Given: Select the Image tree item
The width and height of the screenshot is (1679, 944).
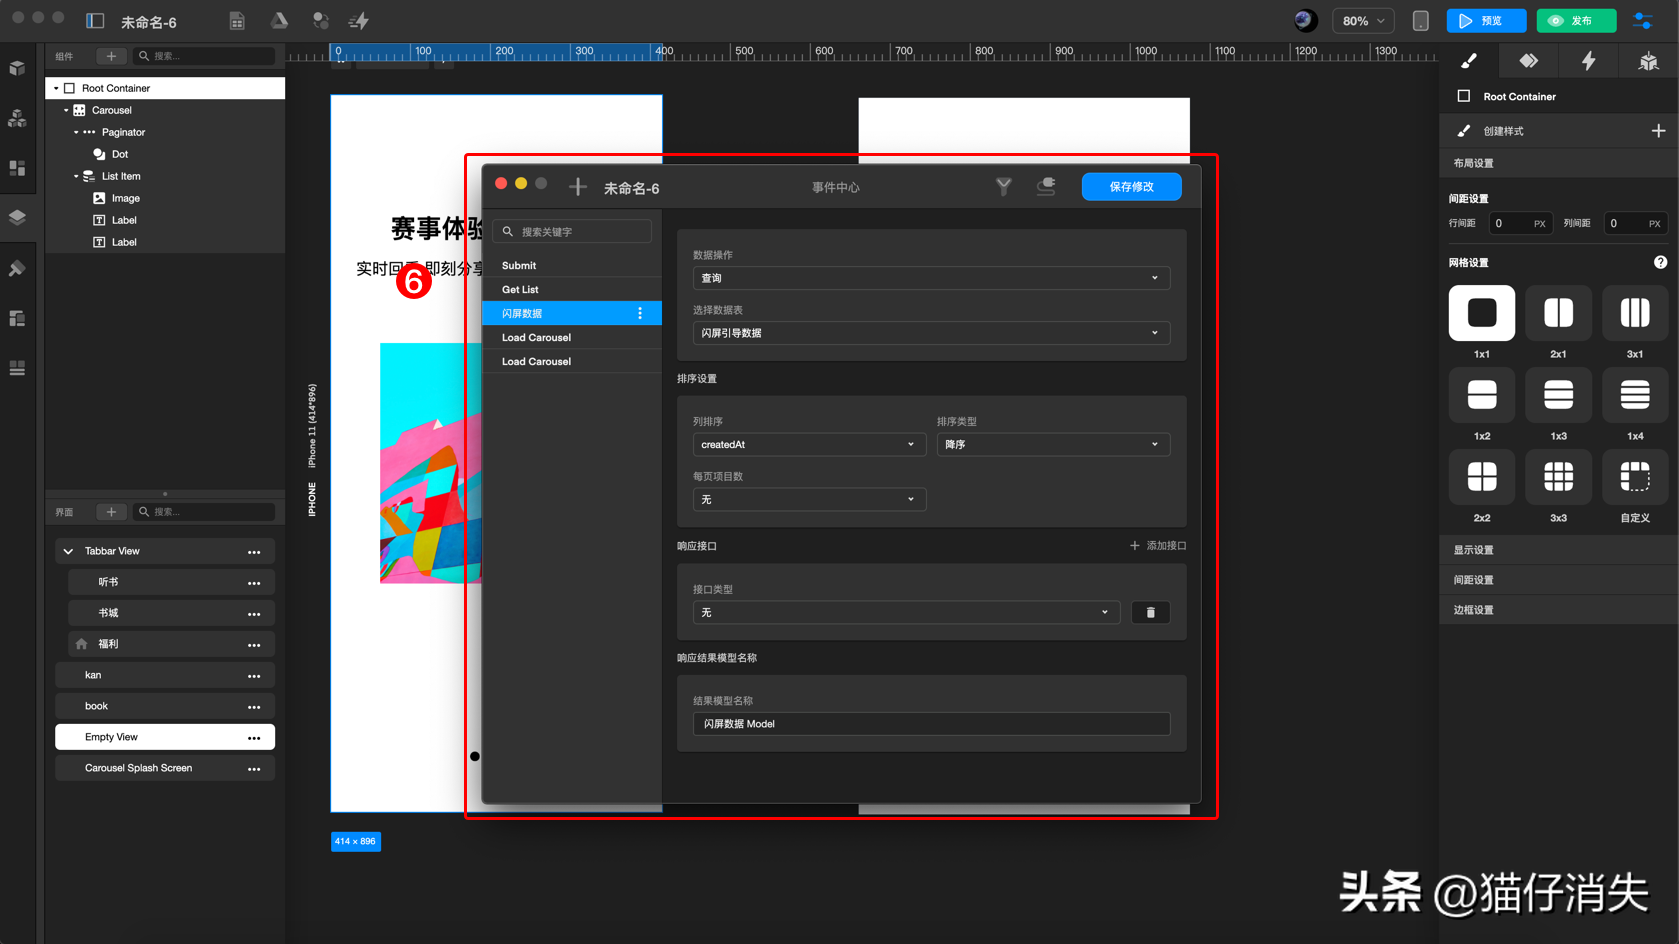Looking at the screenshot, I should (x=126, y=198).
